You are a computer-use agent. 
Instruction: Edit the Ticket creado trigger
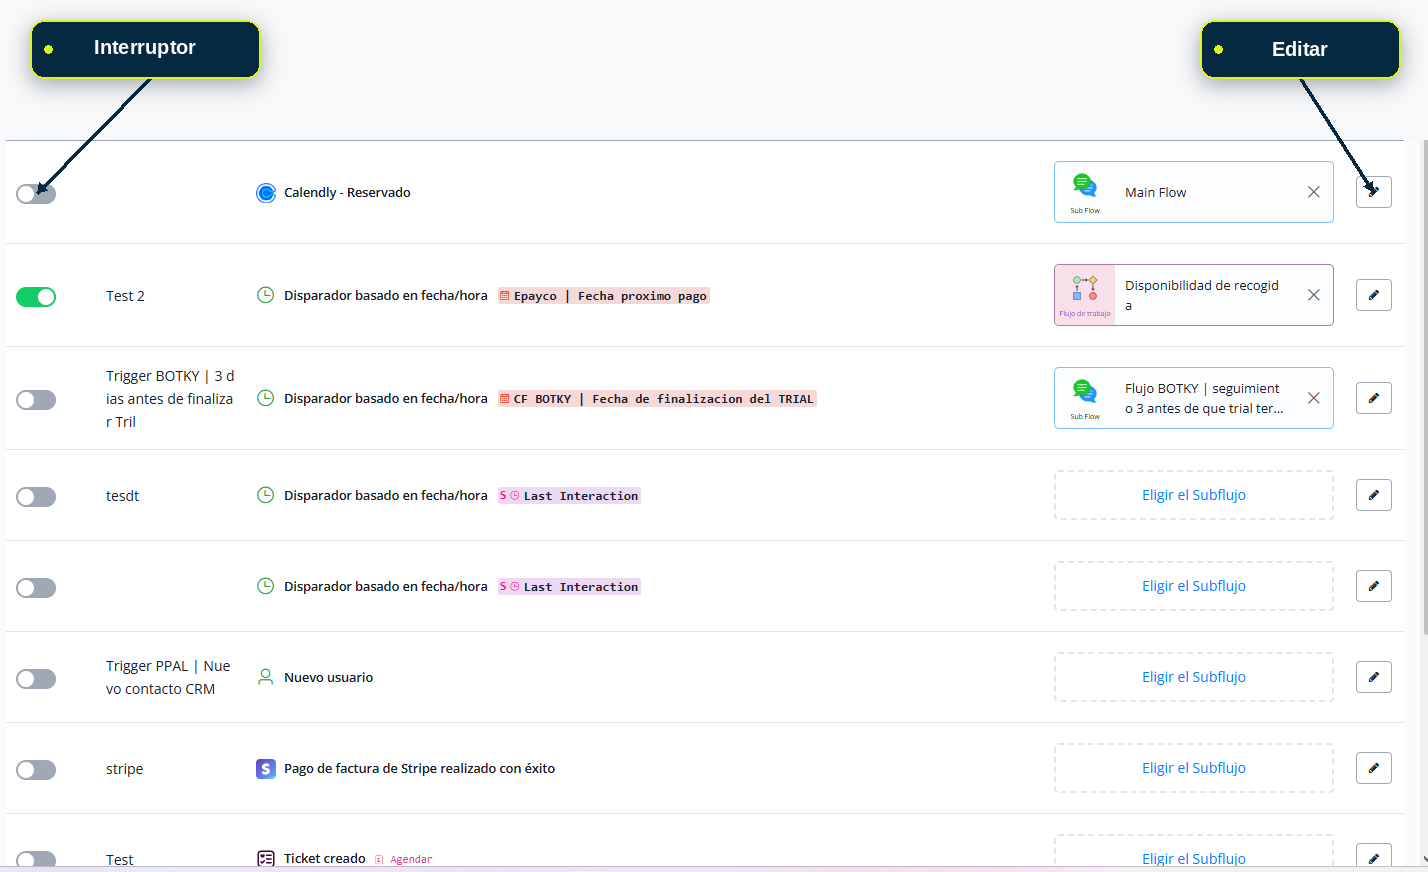(1374, 856)
